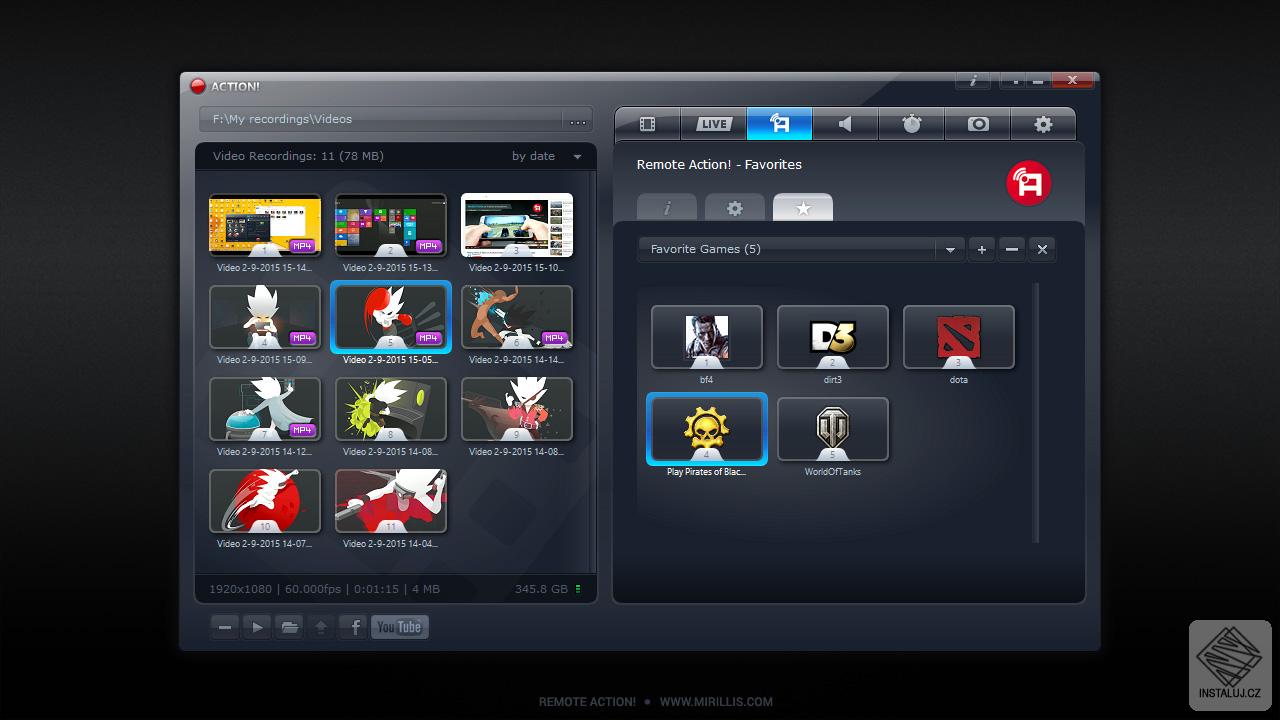Click the 'Remote Action! - Favorites' heading

tap(719, 165)
